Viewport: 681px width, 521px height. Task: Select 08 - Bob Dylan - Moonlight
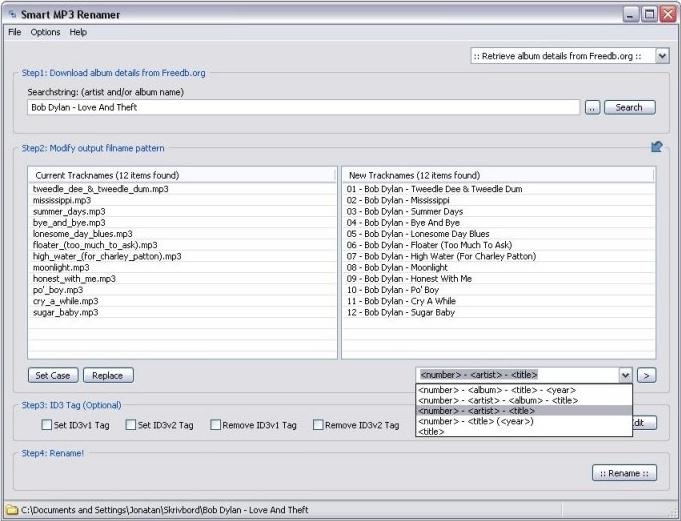pos(498,267)
